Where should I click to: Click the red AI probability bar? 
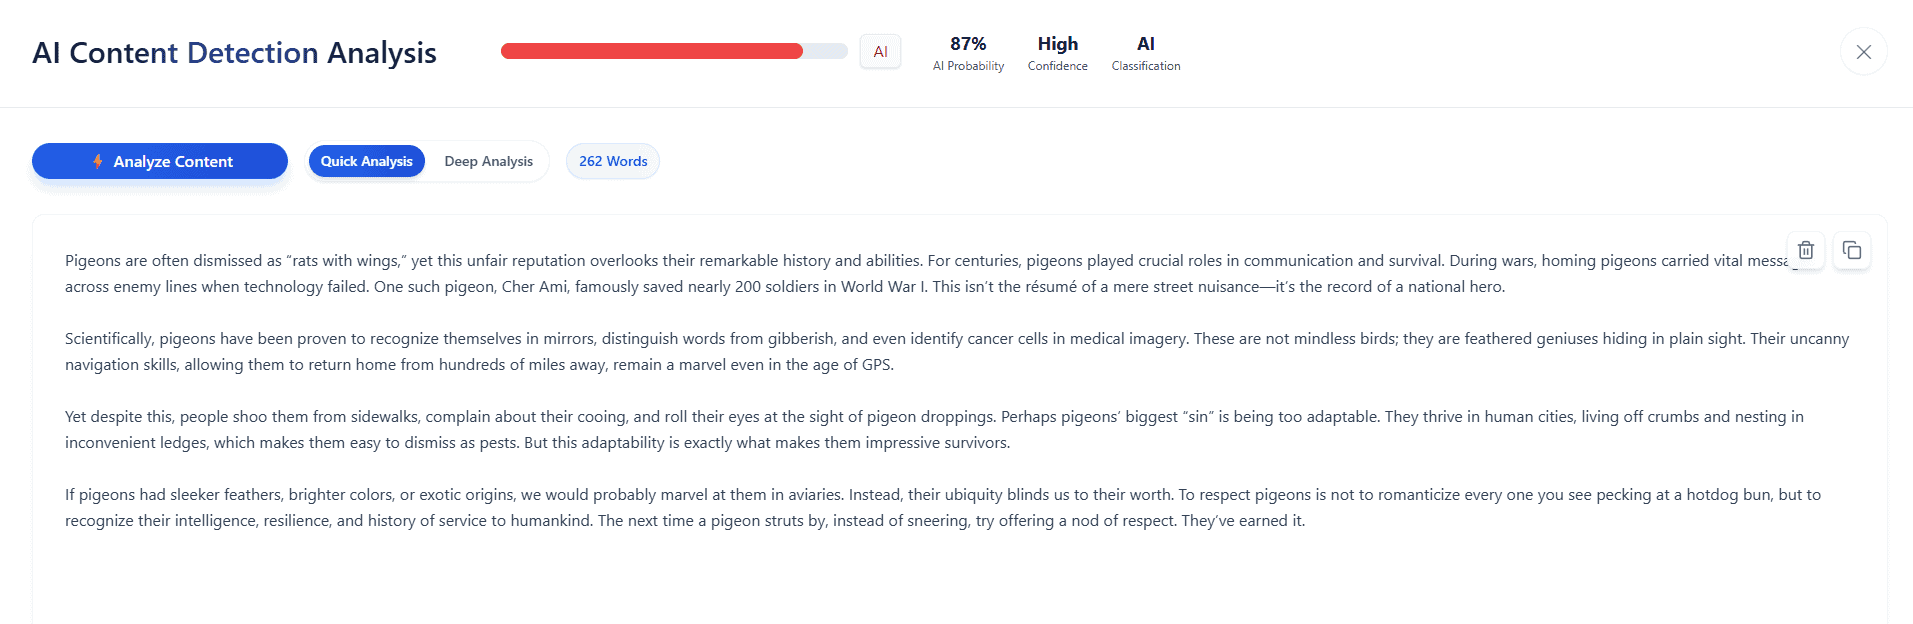tap(651, 51)
